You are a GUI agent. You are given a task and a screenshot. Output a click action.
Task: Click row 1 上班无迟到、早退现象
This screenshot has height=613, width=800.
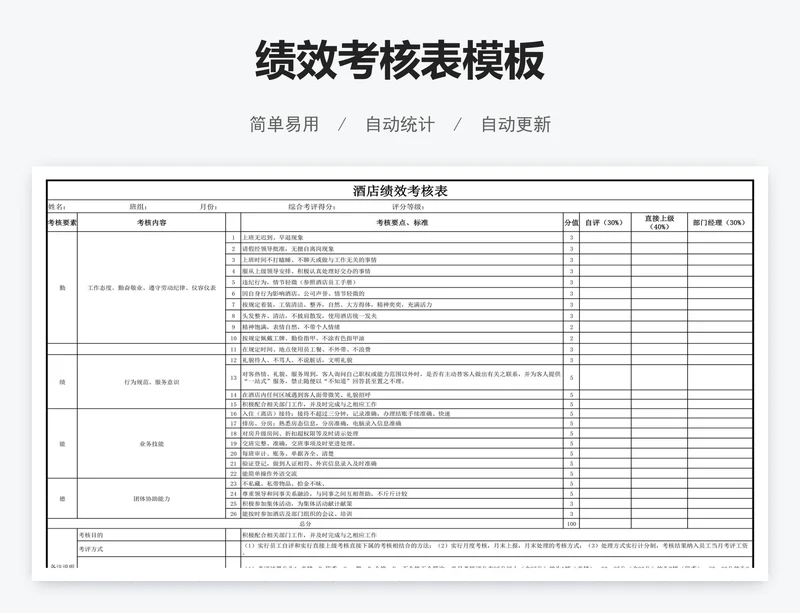(x=402, y=237)
